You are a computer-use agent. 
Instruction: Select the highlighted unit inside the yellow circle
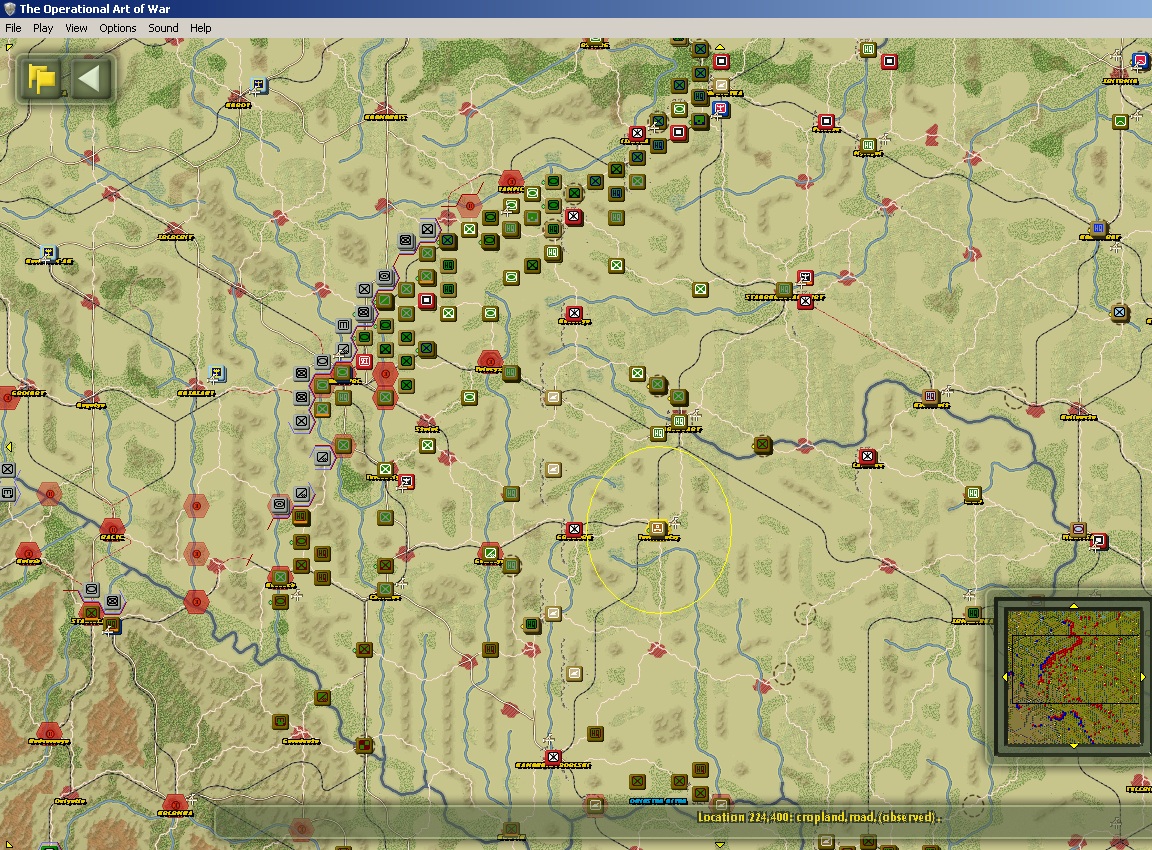pyautogui.click(x=657, y=527)
